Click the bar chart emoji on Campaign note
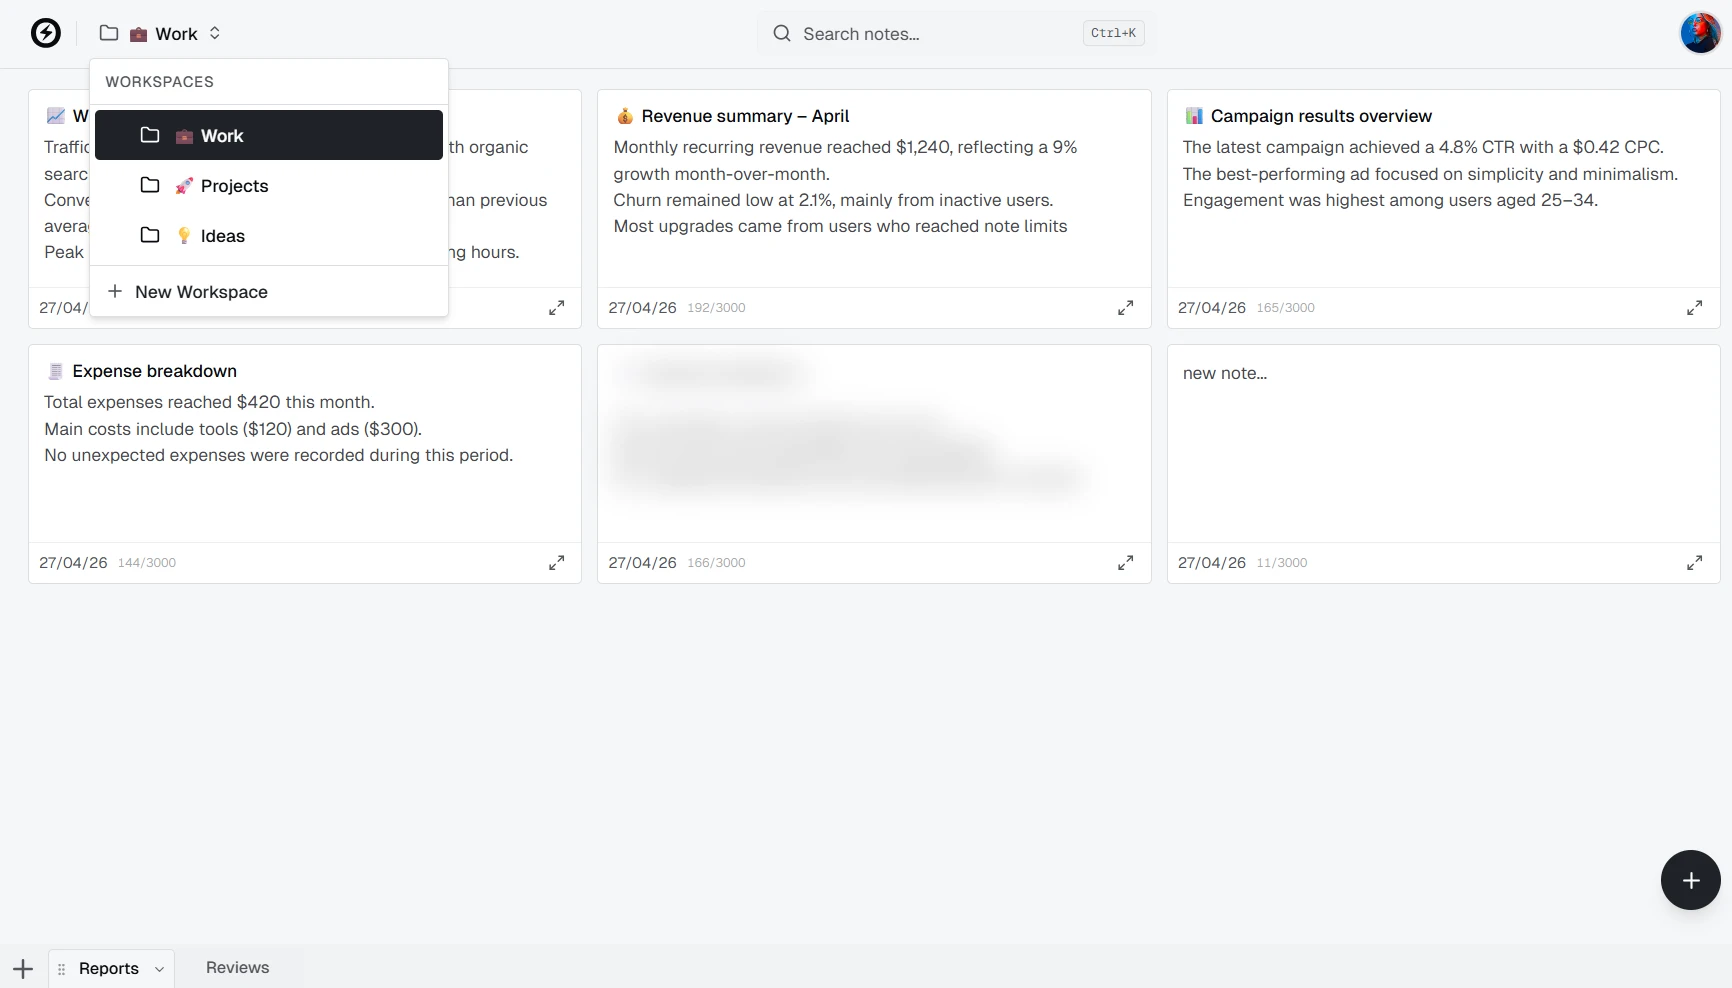Screen dimensions: 1732x988 (x=1194, y=116)
